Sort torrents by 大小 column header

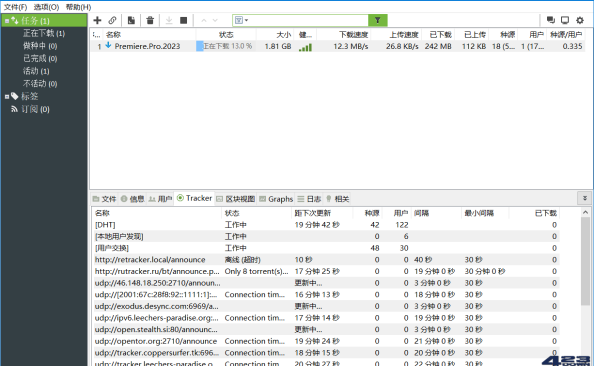[283, 35]
